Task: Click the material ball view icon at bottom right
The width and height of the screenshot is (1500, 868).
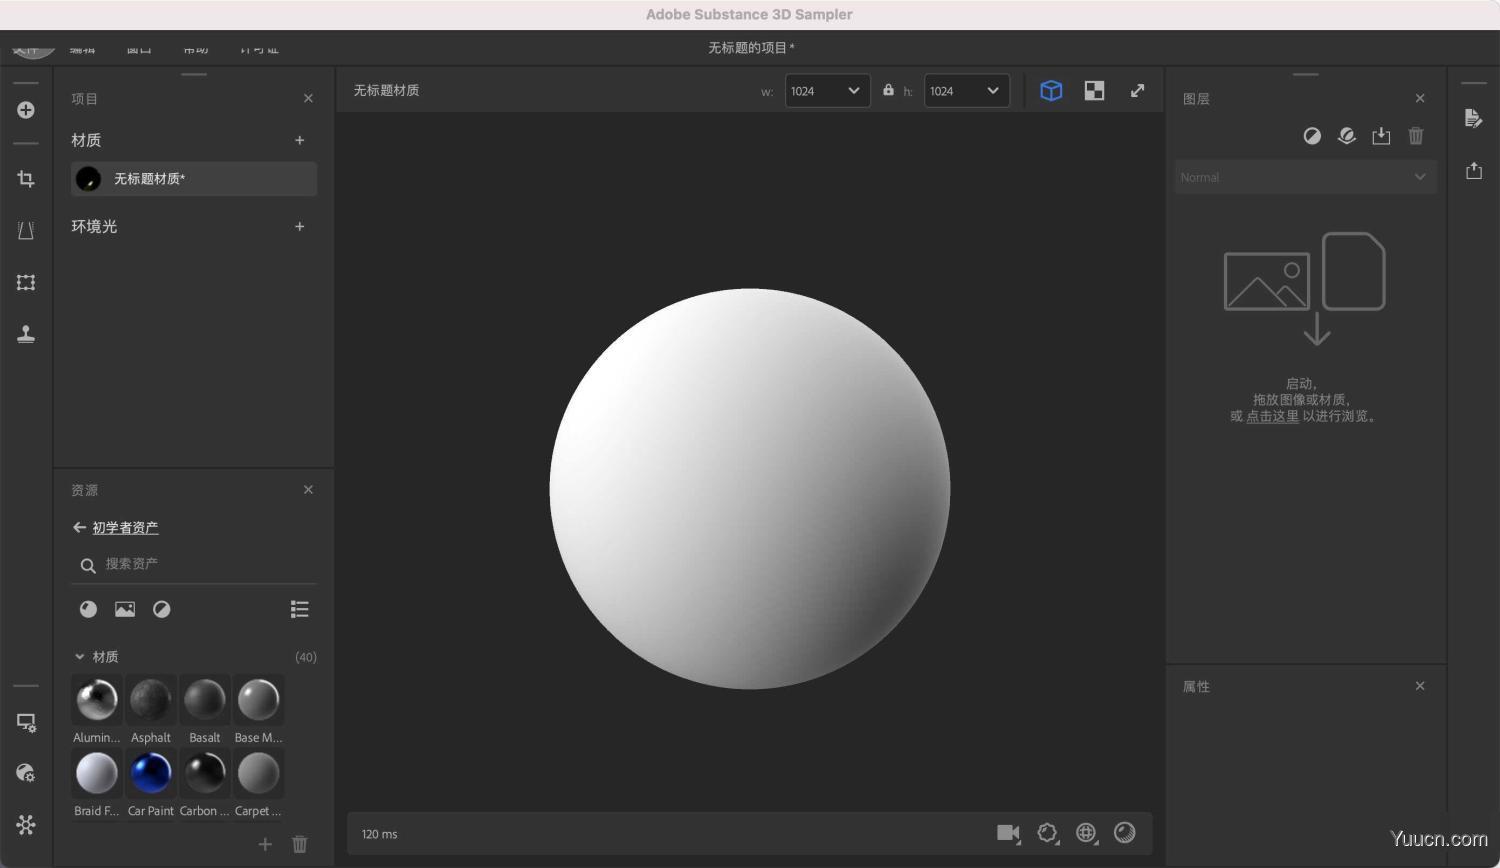Action: pyautogui.click(x=1125, y=832)
